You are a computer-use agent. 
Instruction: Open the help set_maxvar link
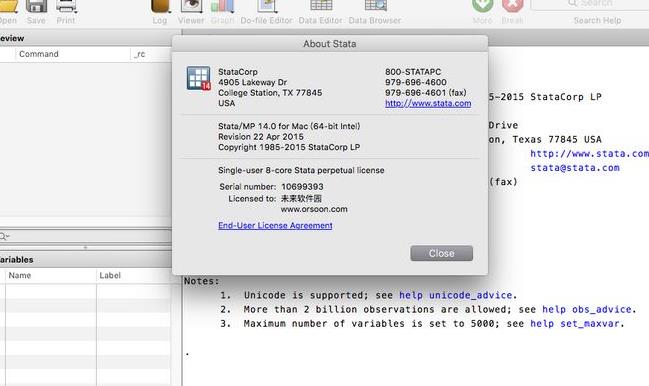(575, 324)
